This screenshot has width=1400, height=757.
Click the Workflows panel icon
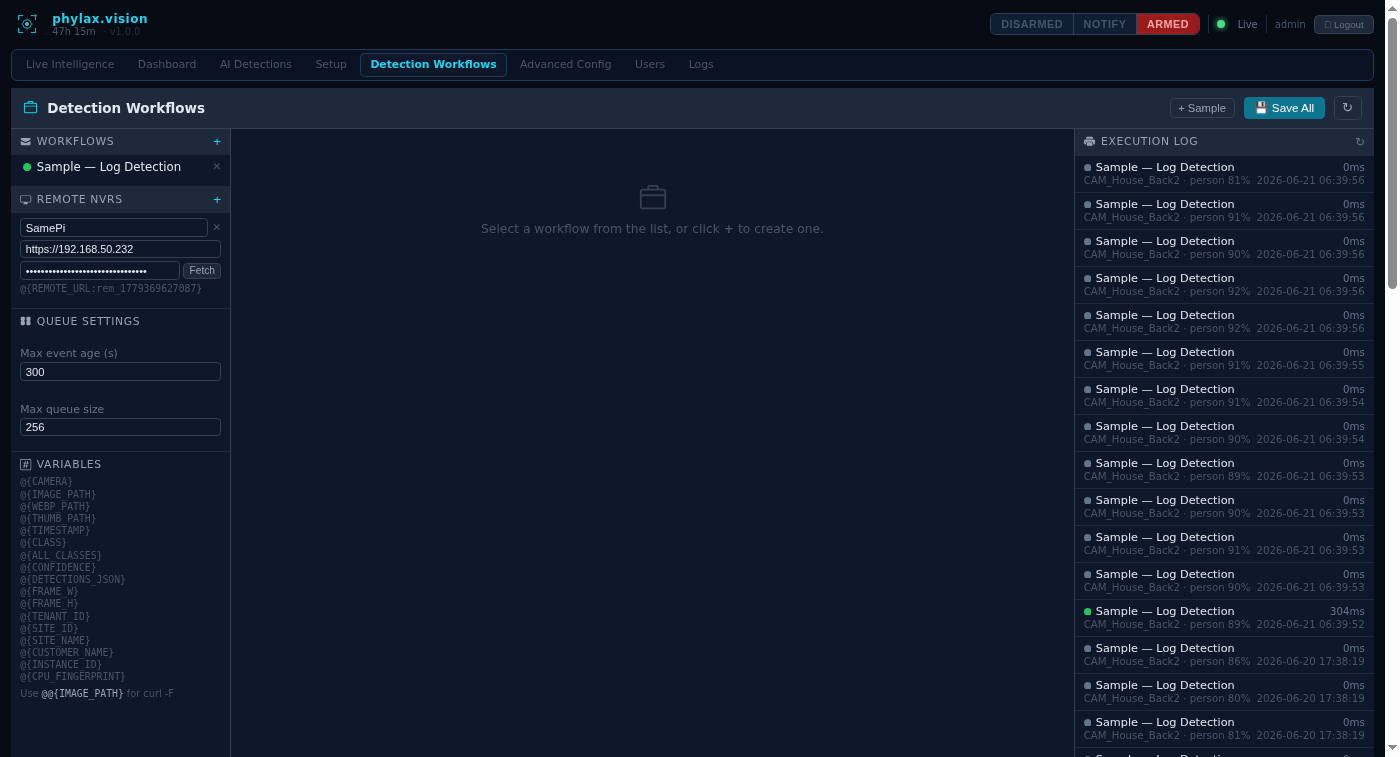[x=25, y=142]
